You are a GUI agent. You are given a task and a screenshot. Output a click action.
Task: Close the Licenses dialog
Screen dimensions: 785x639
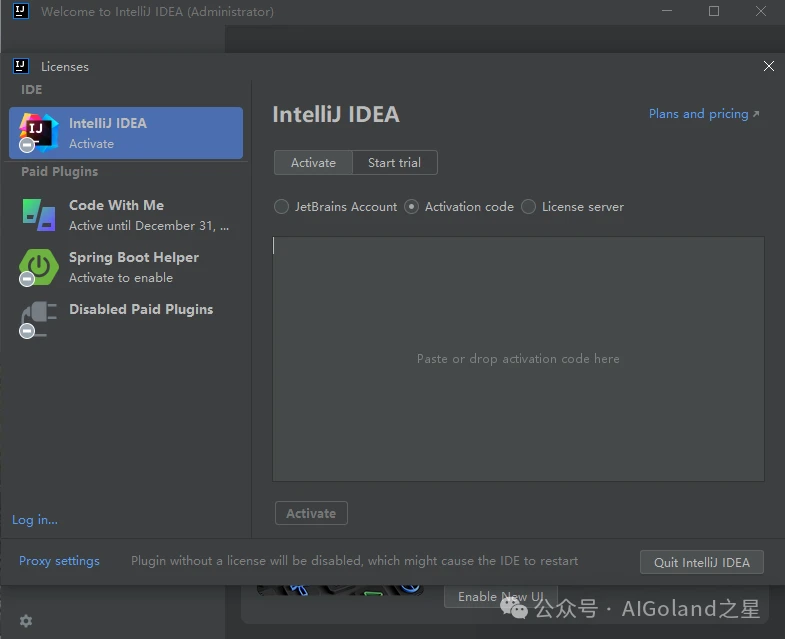pyautogui.click(x=768, y=66)
